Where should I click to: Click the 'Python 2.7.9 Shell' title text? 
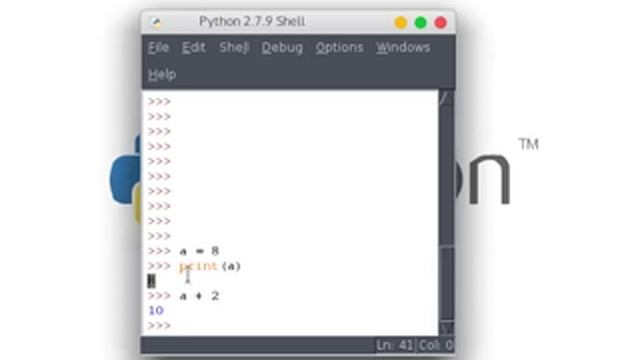pyautogui.click(x=252, y=21)
